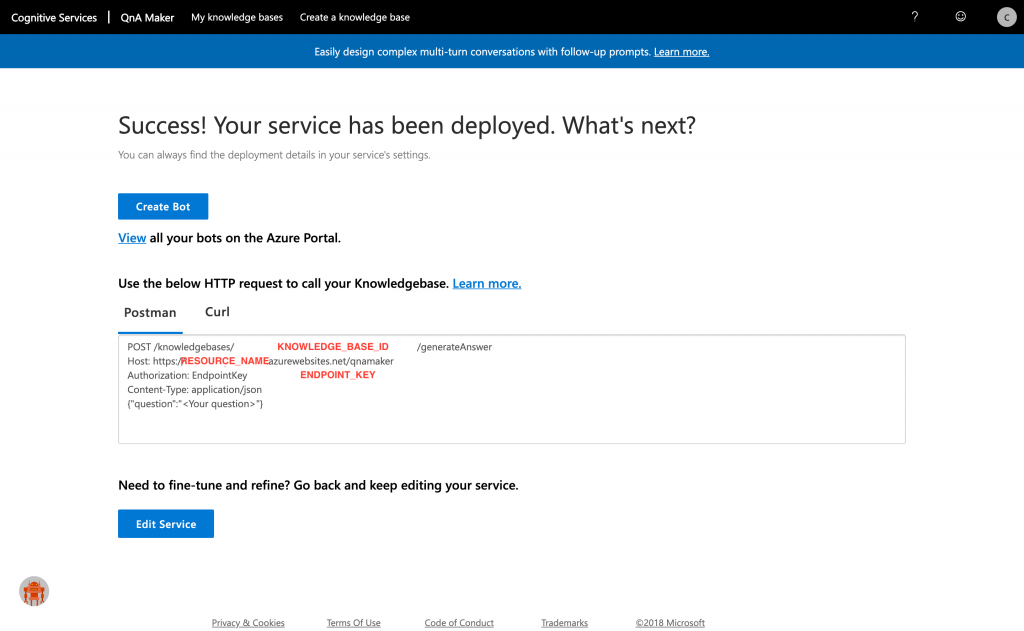Screen dimensions: 1024x631
Task: Go to Cognitive Services home
Action: click(54, 18)
